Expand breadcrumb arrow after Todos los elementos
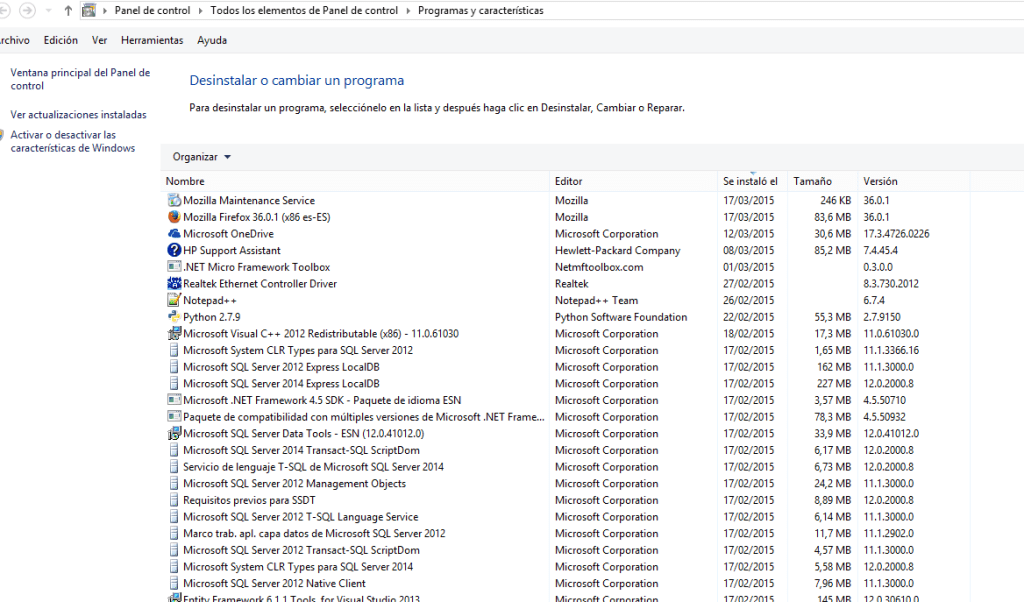Screen dimensions: 1024x602 pos(408,10)
